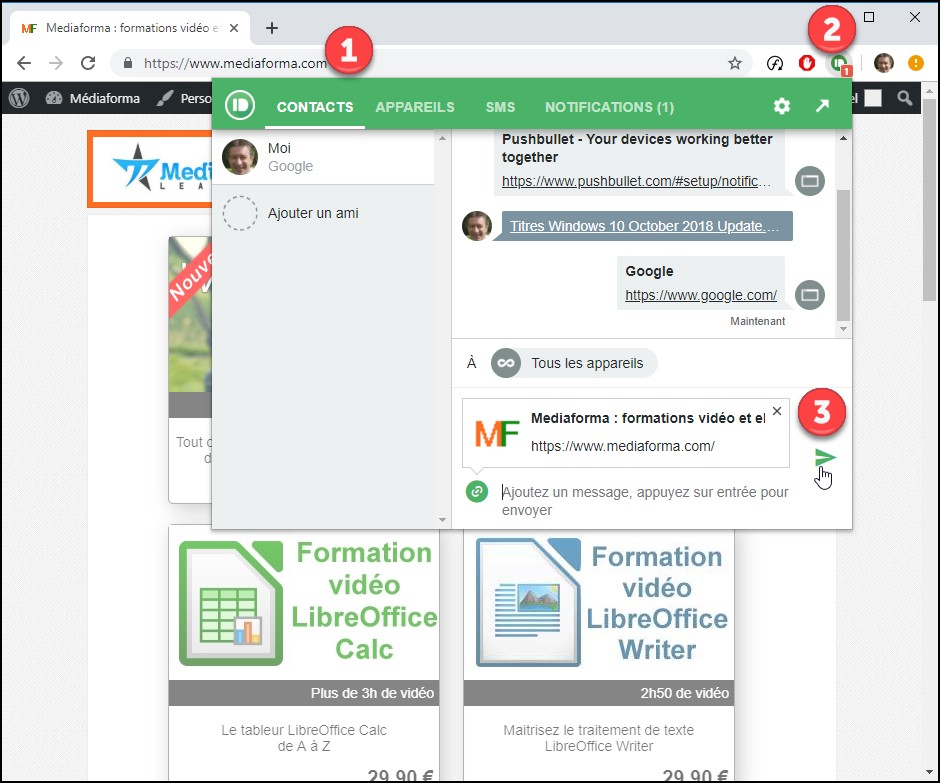Send the push with the green arrow
The height and width of the screenshot is (783, 940).
pos(825,458)
